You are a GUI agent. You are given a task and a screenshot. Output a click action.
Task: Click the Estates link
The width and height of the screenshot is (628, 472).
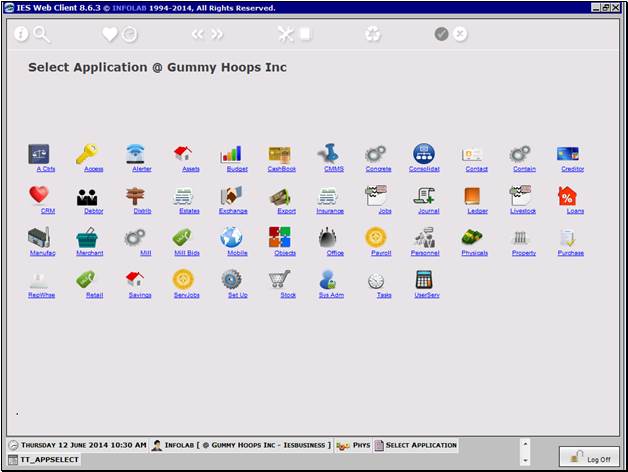click(x=189, y=211)
